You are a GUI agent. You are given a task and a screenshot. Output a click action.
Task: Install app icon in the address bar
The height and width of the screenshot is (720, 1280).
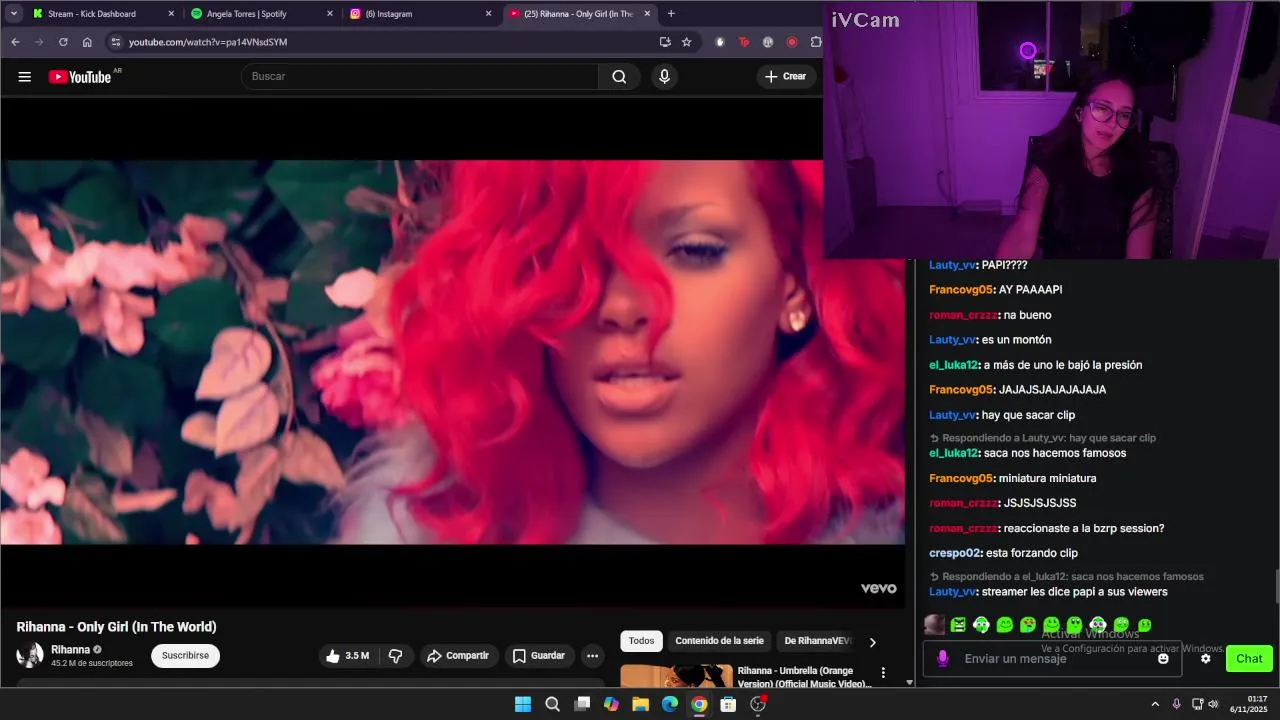click(x=665, y=42)
